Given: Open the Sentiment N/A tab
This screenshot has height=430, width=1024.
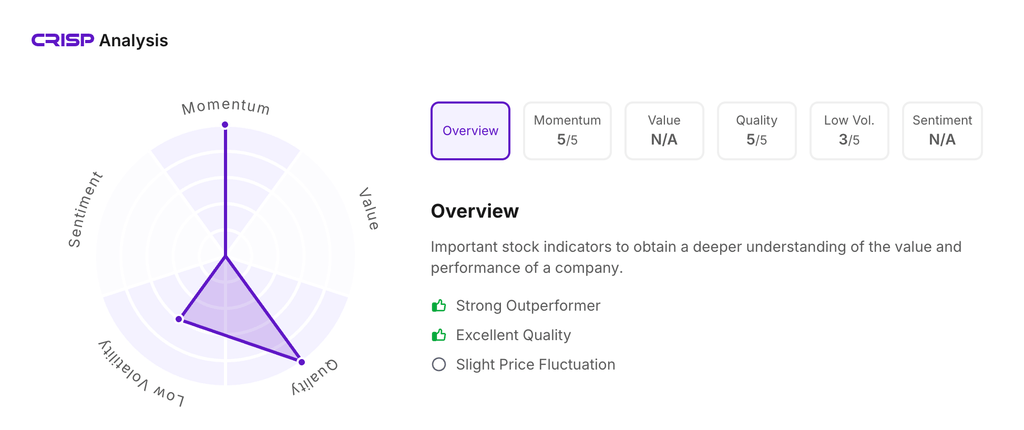Looking at the screenshot, I should pyautogui.click(x=942, y=131).
